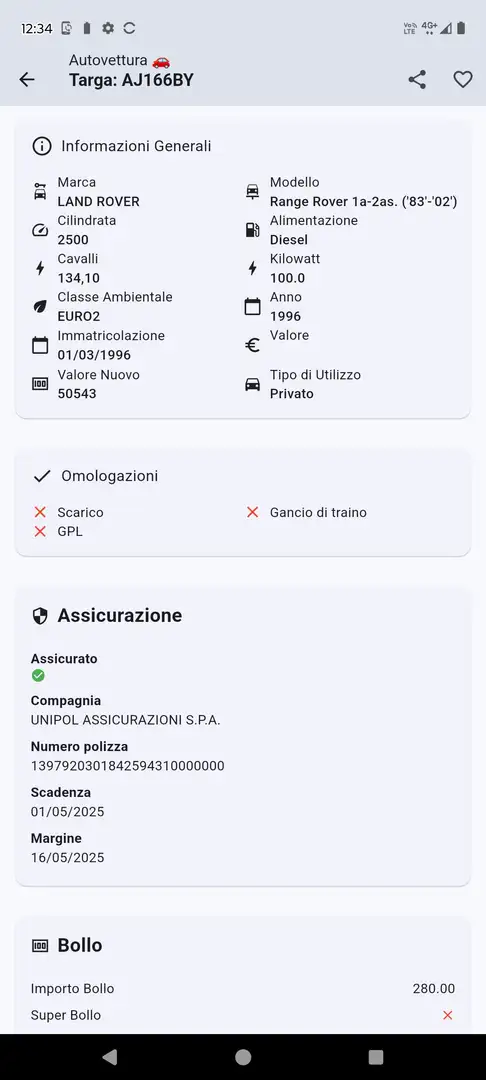Viewport: 486px width, 1080px height.
Task: Add vehicle to favorites with heart icon
Action: point(463,80)
